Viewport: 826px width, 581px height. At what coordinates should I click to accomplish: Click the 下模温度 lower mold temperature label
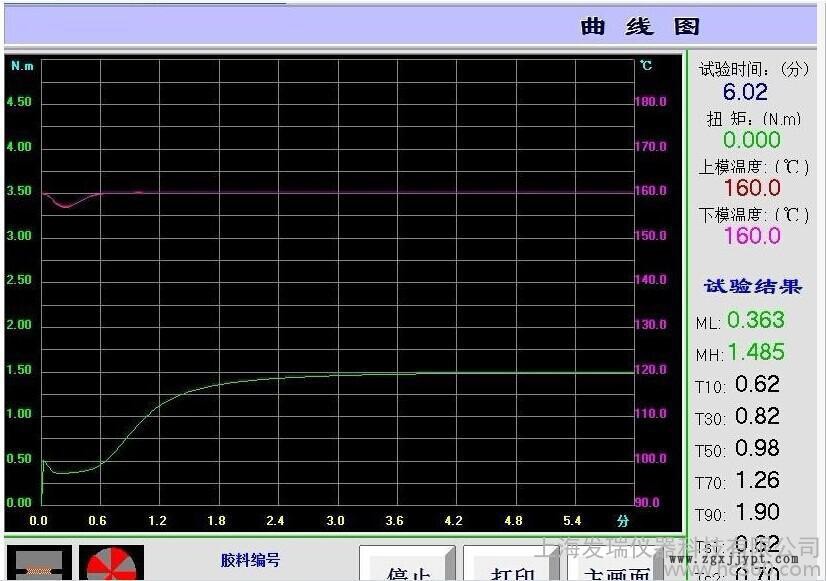(754, 215)
